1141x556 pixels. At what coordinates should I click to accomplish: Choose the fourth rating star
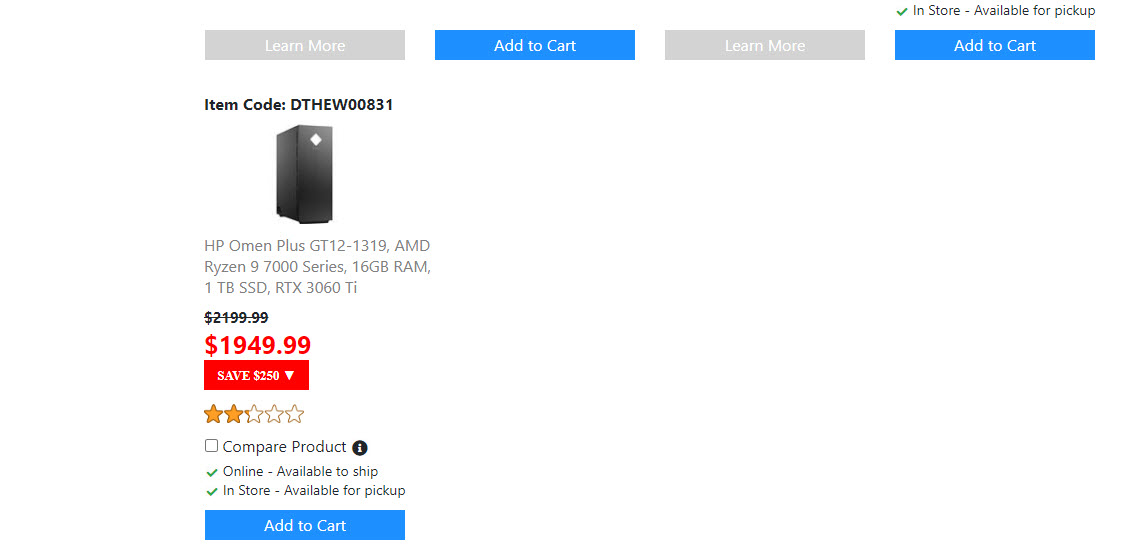pyautogui.click(x=274, y=414)
